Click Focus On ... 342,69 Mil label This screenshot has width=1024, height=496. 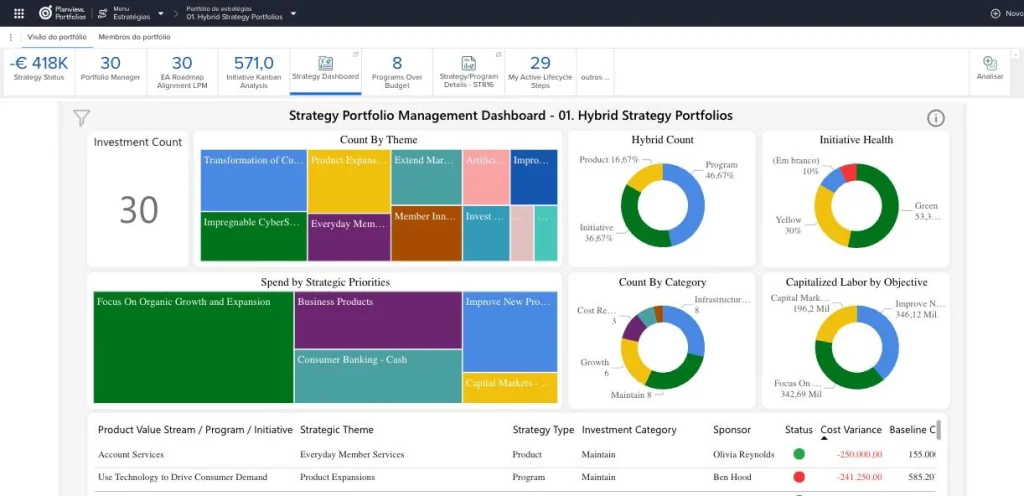(x=797, y=388)
